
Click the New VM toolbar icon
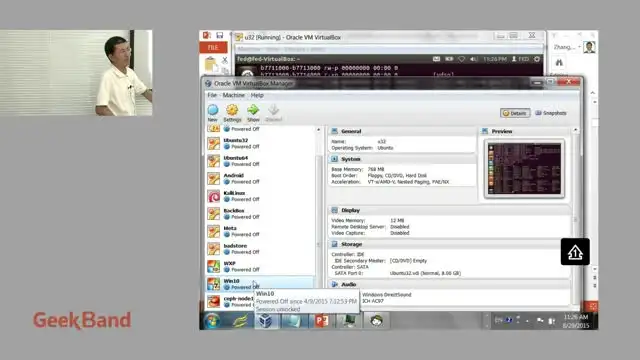click(213, 113)
